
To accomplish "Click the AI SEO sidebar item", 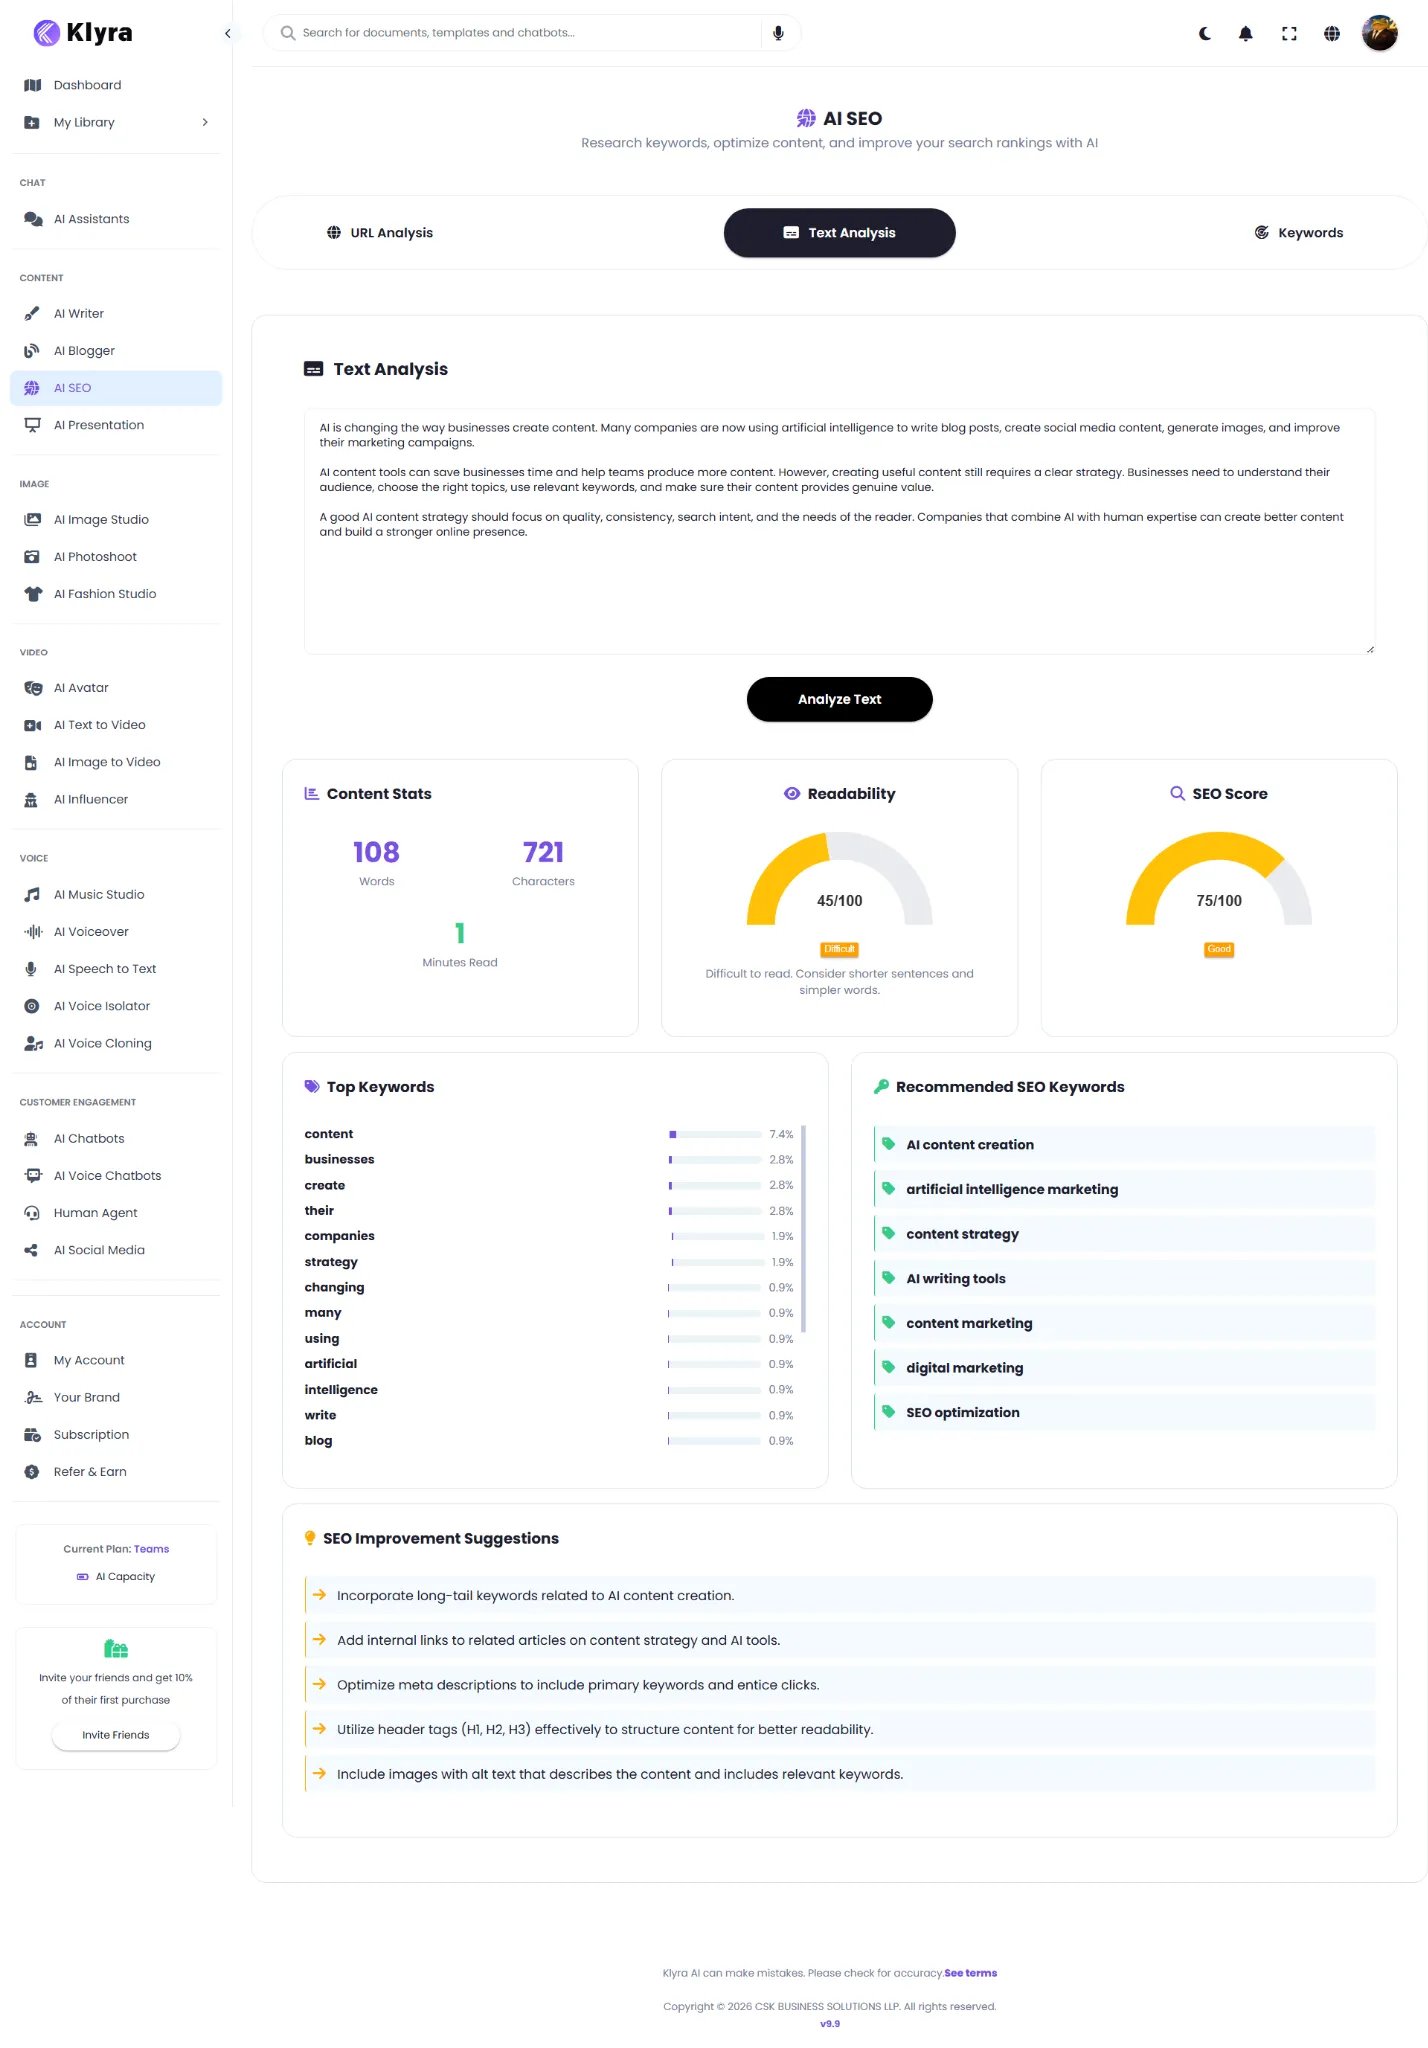I will coord(116,388).
